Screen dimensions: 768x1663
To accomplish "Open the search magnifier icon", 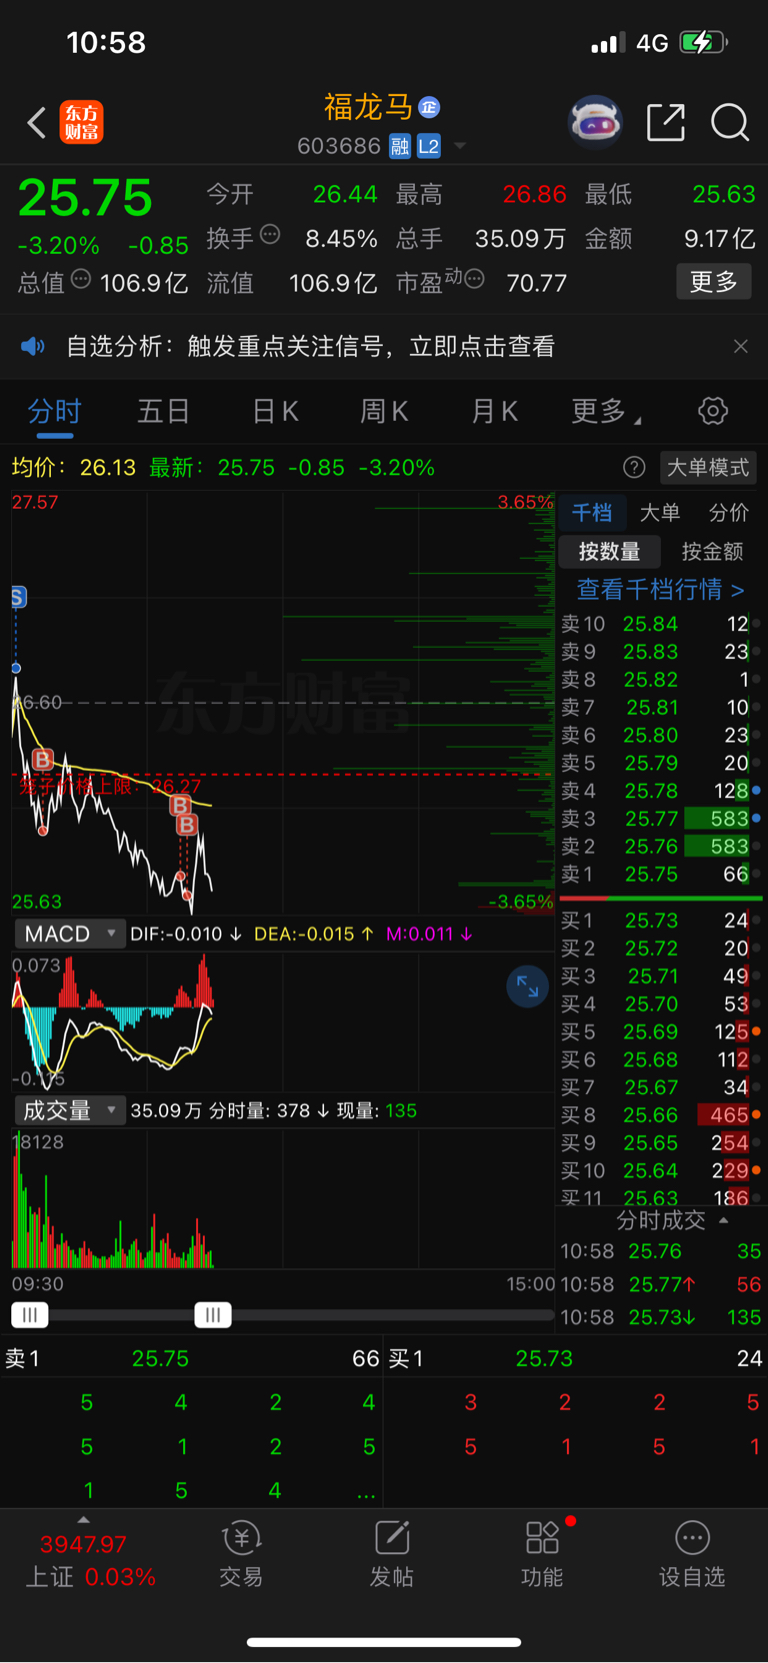I will tap(730, 122).
